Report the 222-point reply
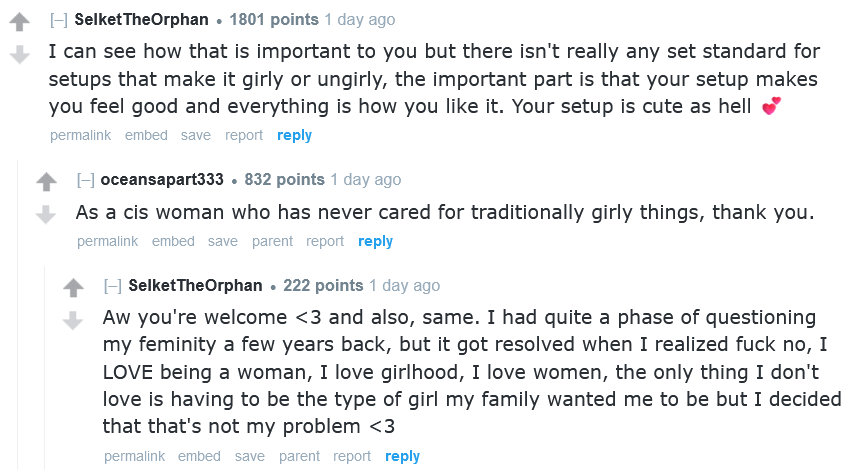The width and height of the screenshot is (852, 470). [352, 456]
